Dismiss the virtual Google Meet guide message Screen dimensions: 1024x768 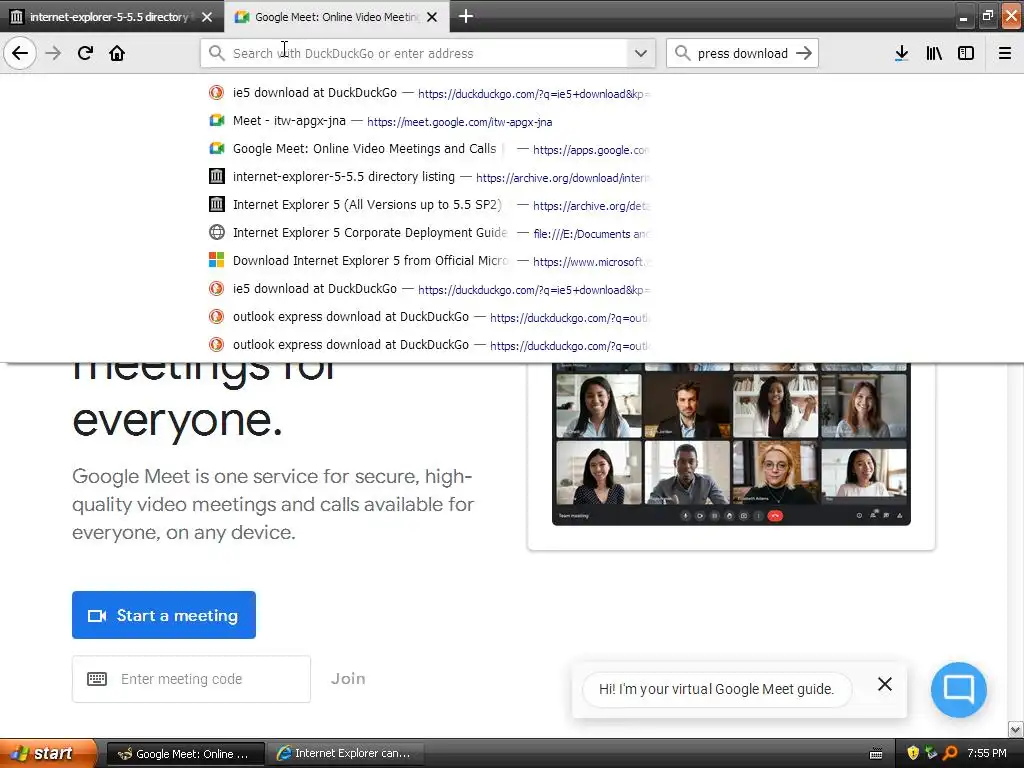[885, 684]
